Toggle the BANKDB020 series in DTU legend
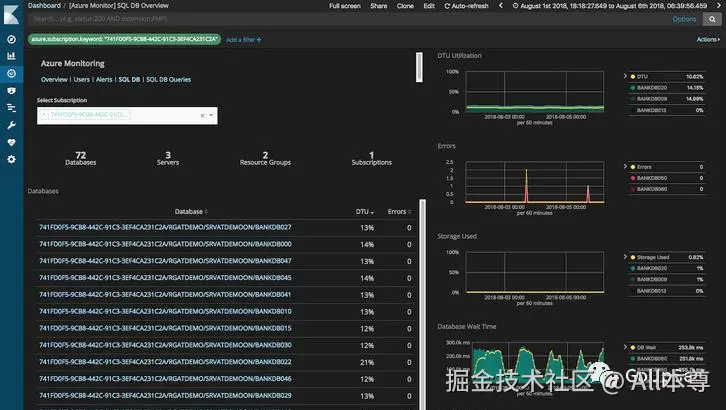Screen dimensions: 726x410 point(652,87)
